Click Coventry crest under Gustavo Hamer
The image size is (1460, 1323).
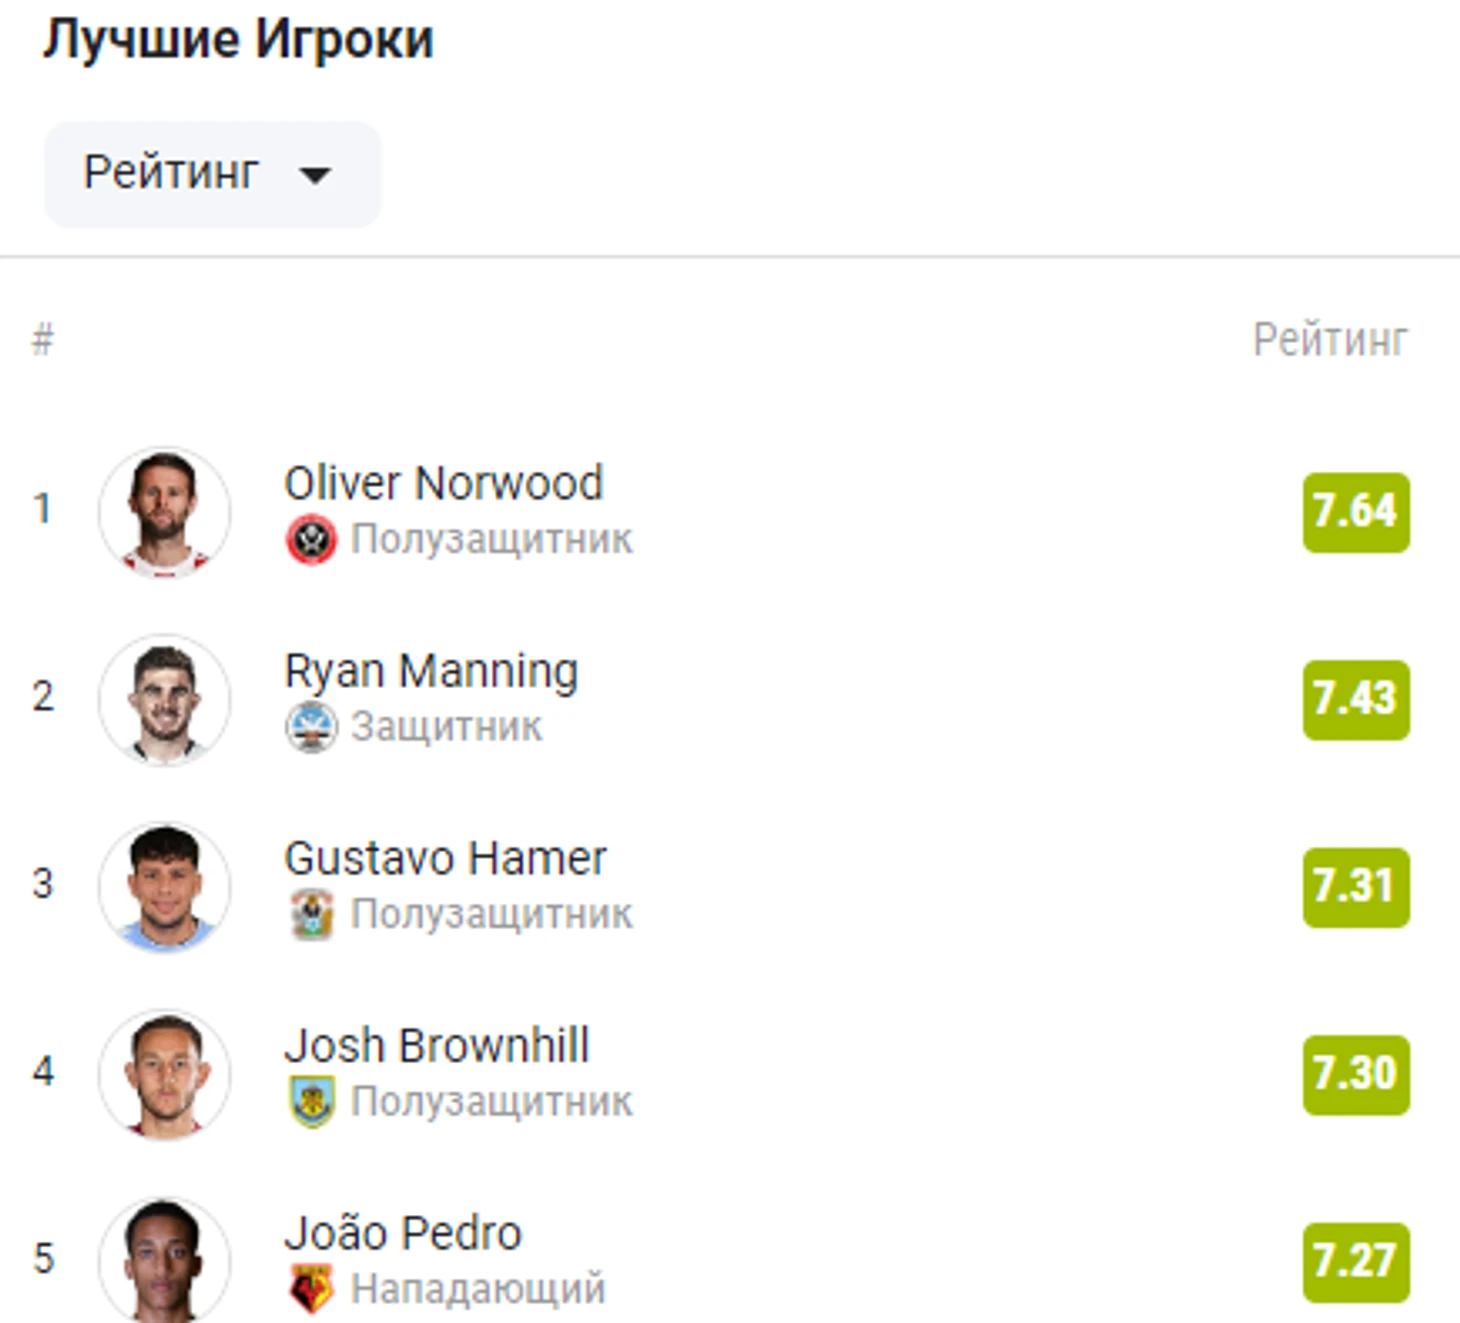pyautogui.click(x=311, y=914)
